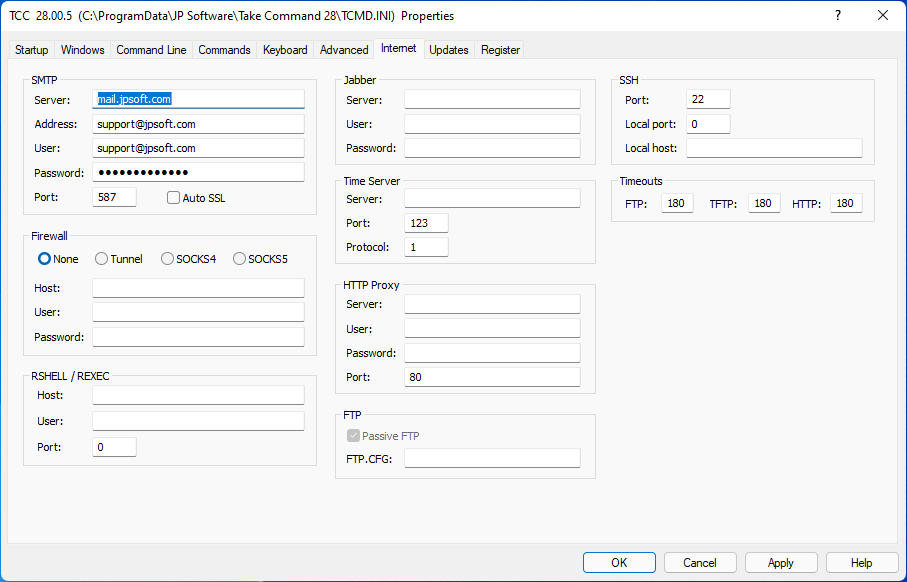
Task: Click the HTTP Proxy User field
Action: [492, 329]
